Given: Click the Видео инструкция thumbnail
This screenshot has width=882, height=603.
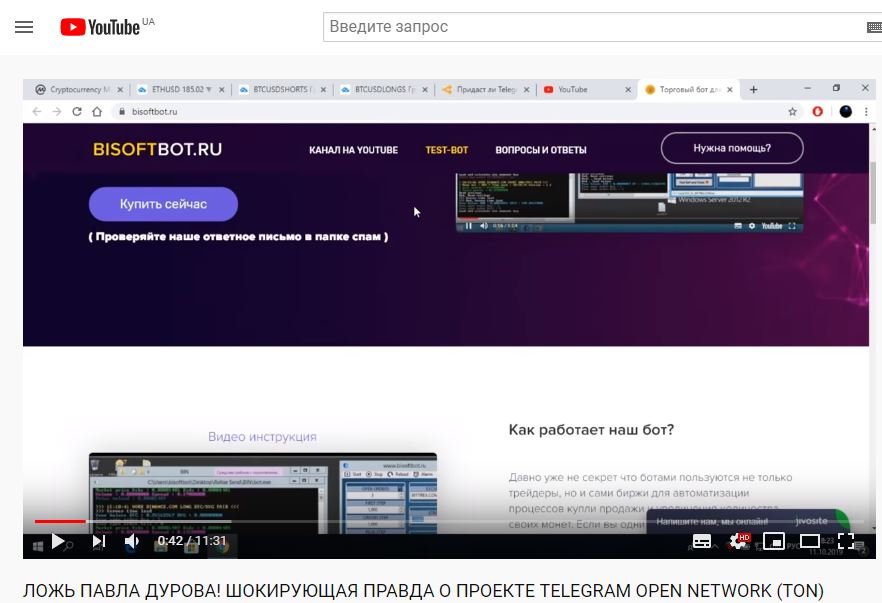Looking at the screenshot, I should [x=263, y=493].
